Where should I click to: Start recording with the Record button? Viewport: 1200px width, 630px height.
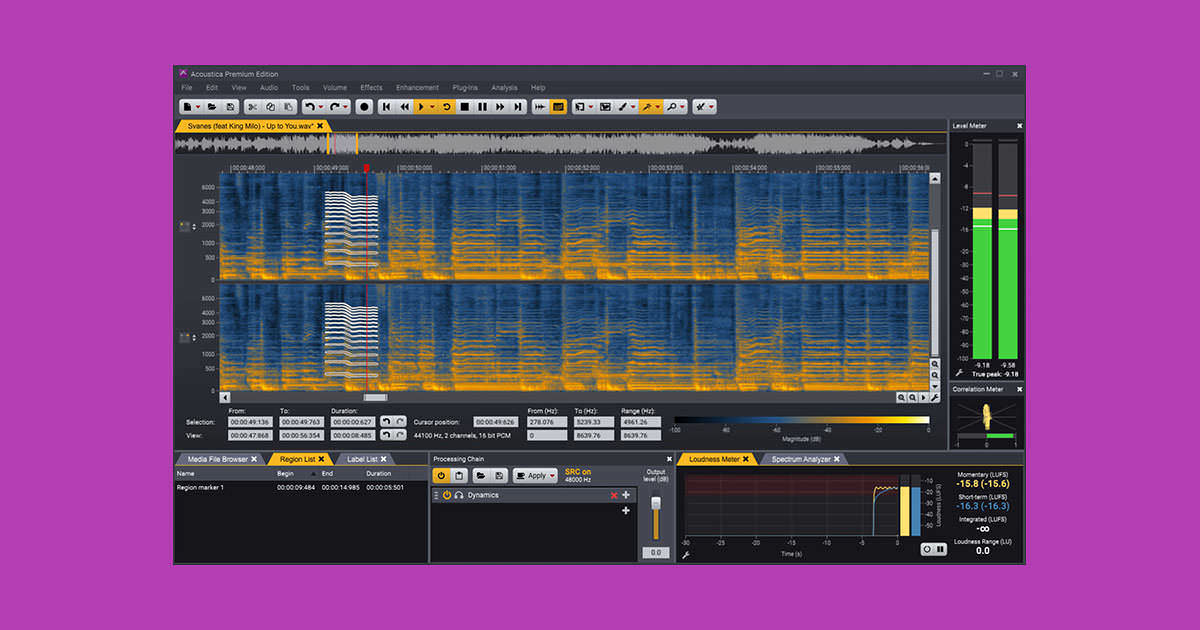point(365,106)
